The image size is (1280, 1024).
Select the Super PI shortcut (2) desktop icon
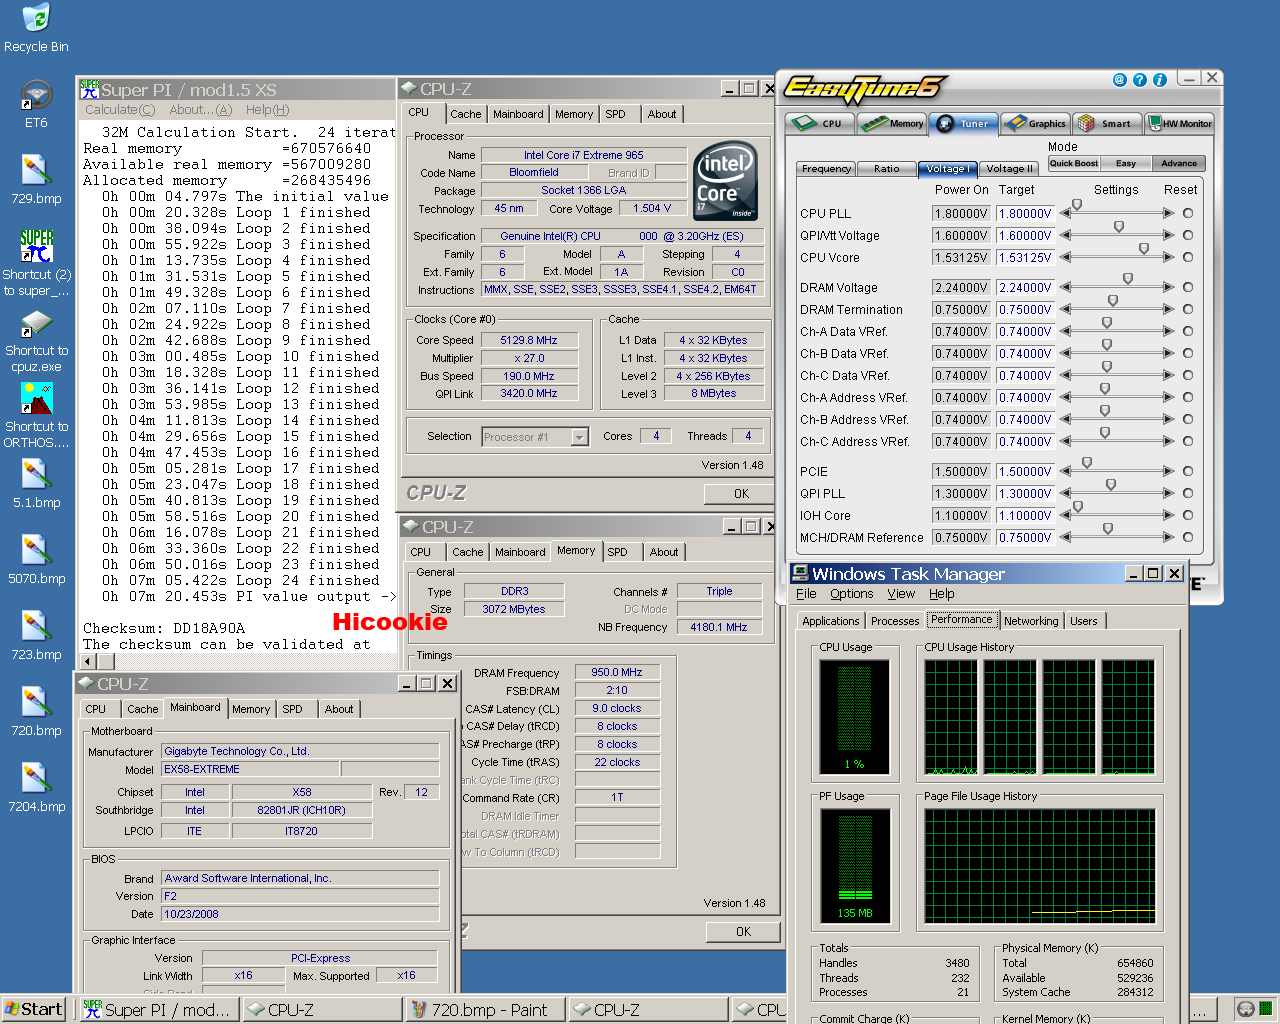[x=36, y=246]
